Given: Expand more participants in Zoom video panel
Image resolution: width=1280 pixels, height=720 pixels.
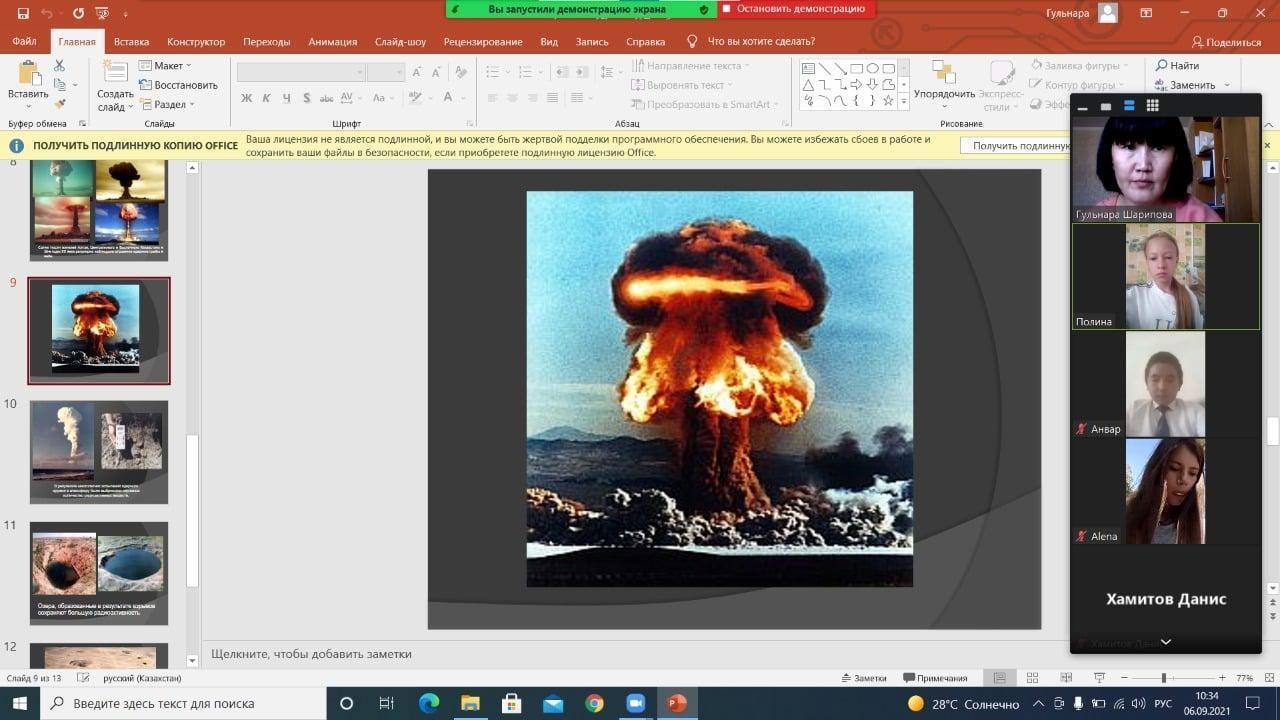Looking at the screenshot, I should coord(1165,642).
